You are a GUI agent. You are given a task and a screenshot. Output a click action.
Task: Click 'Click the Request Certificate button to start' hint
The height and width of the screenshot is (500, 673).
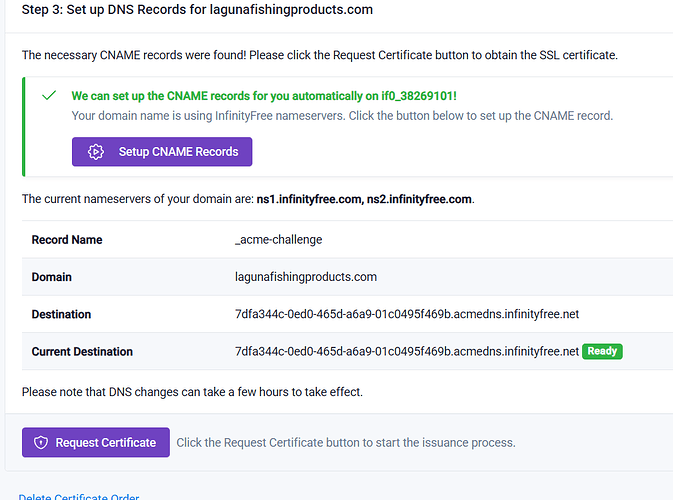tap(346, 442)
